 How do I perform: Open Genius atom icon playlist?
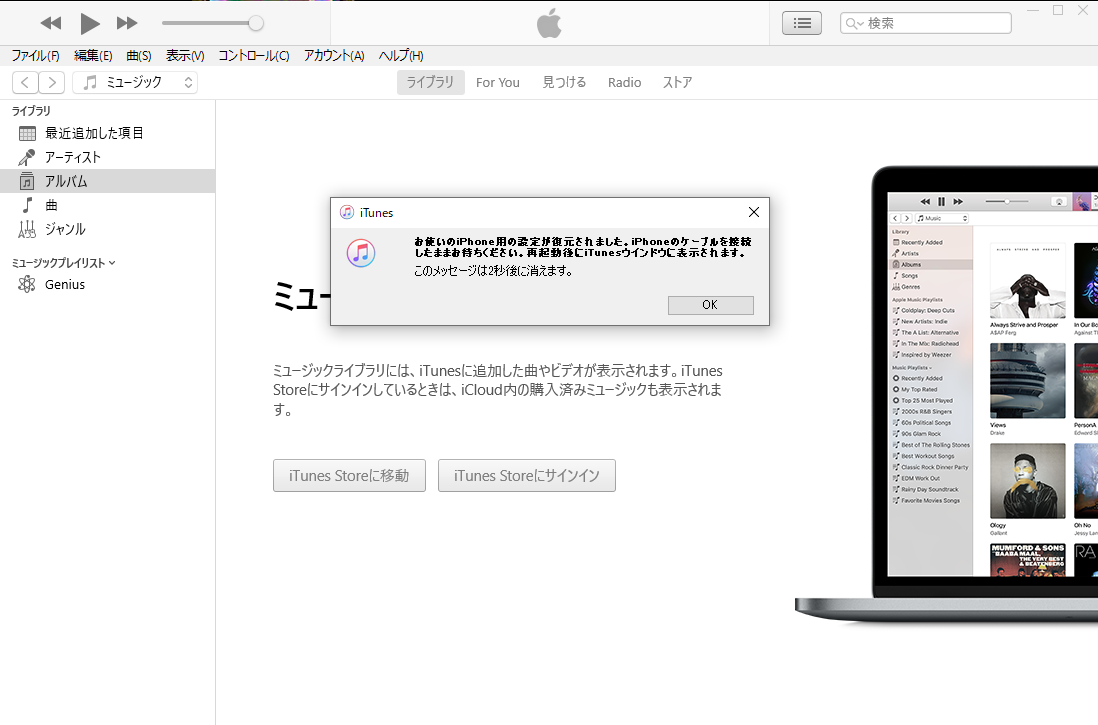[64, 284]
